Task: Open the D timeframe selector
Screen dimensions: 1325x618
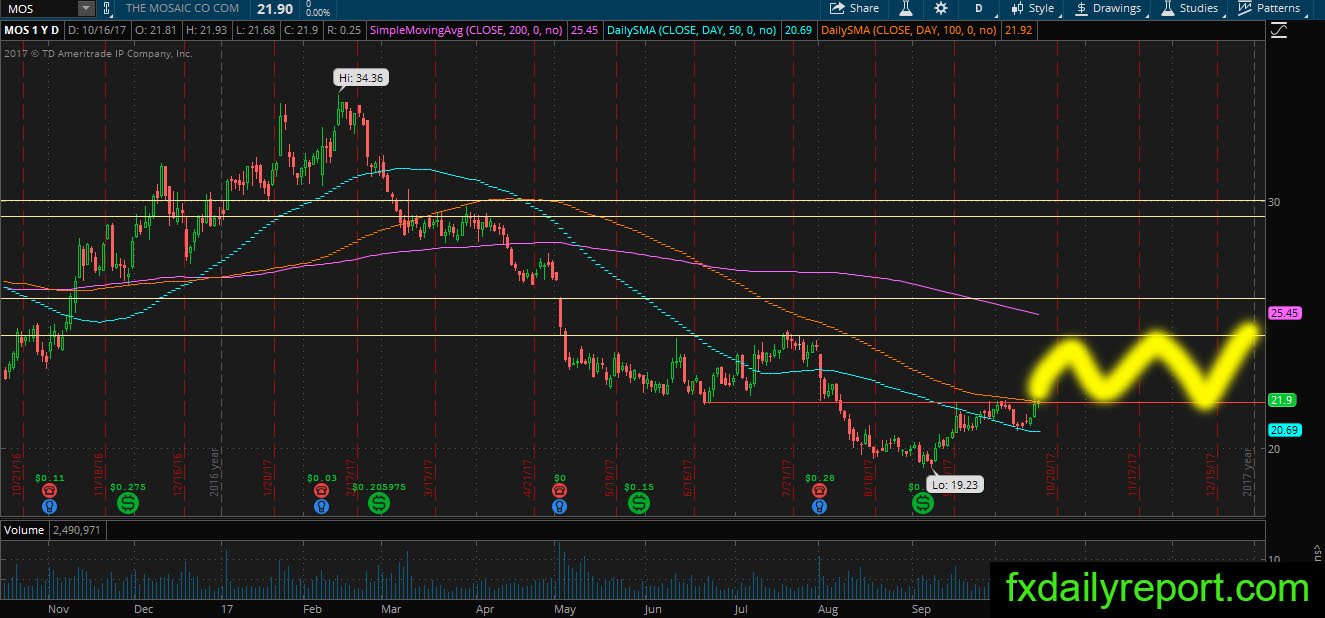Action: (x=979, y=8)
